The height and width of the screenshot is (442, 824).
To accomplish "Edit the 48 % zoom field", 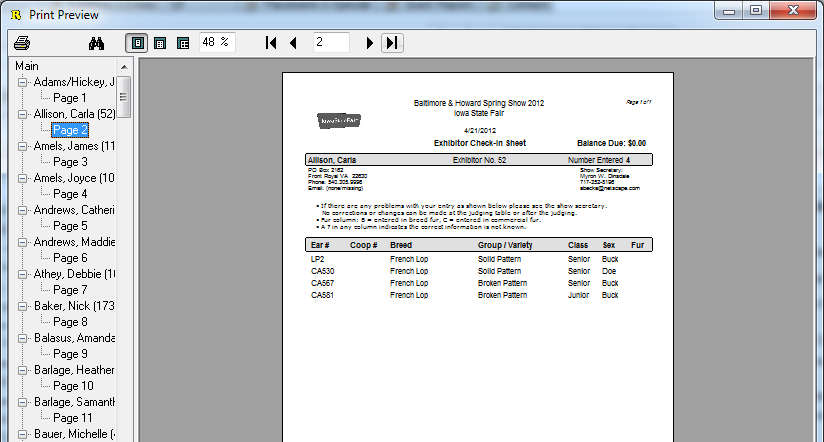I will pos(217,43).
